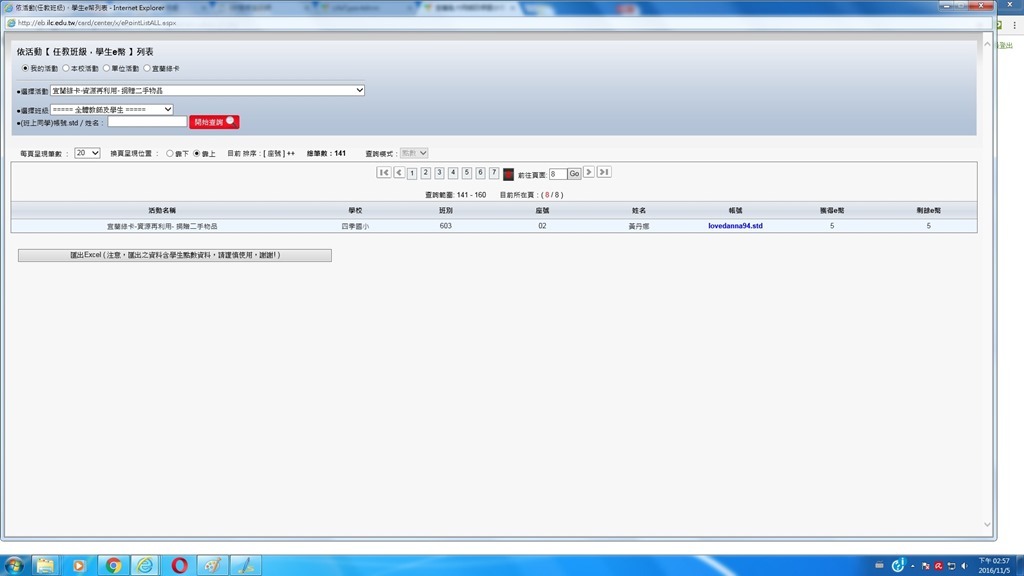Click the 姓名 column header

click(639, 210)
